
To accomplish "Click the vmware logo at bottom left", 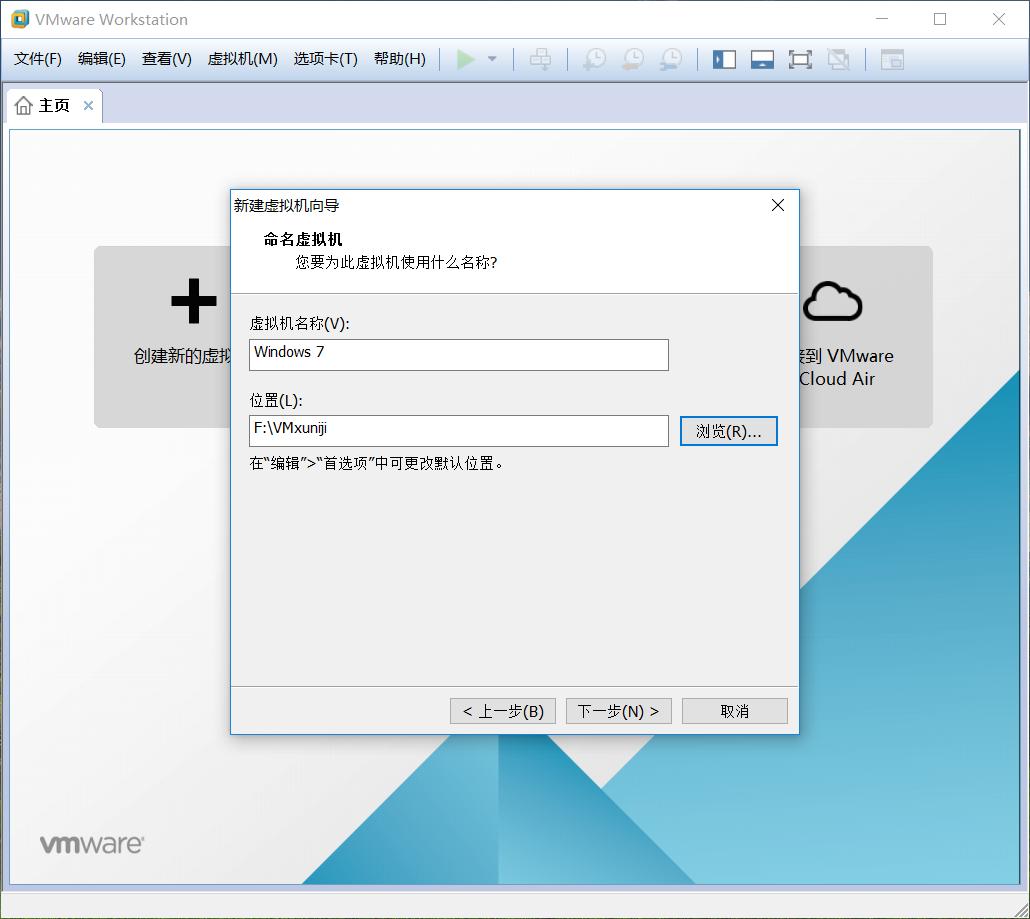I will pos(92,843).
